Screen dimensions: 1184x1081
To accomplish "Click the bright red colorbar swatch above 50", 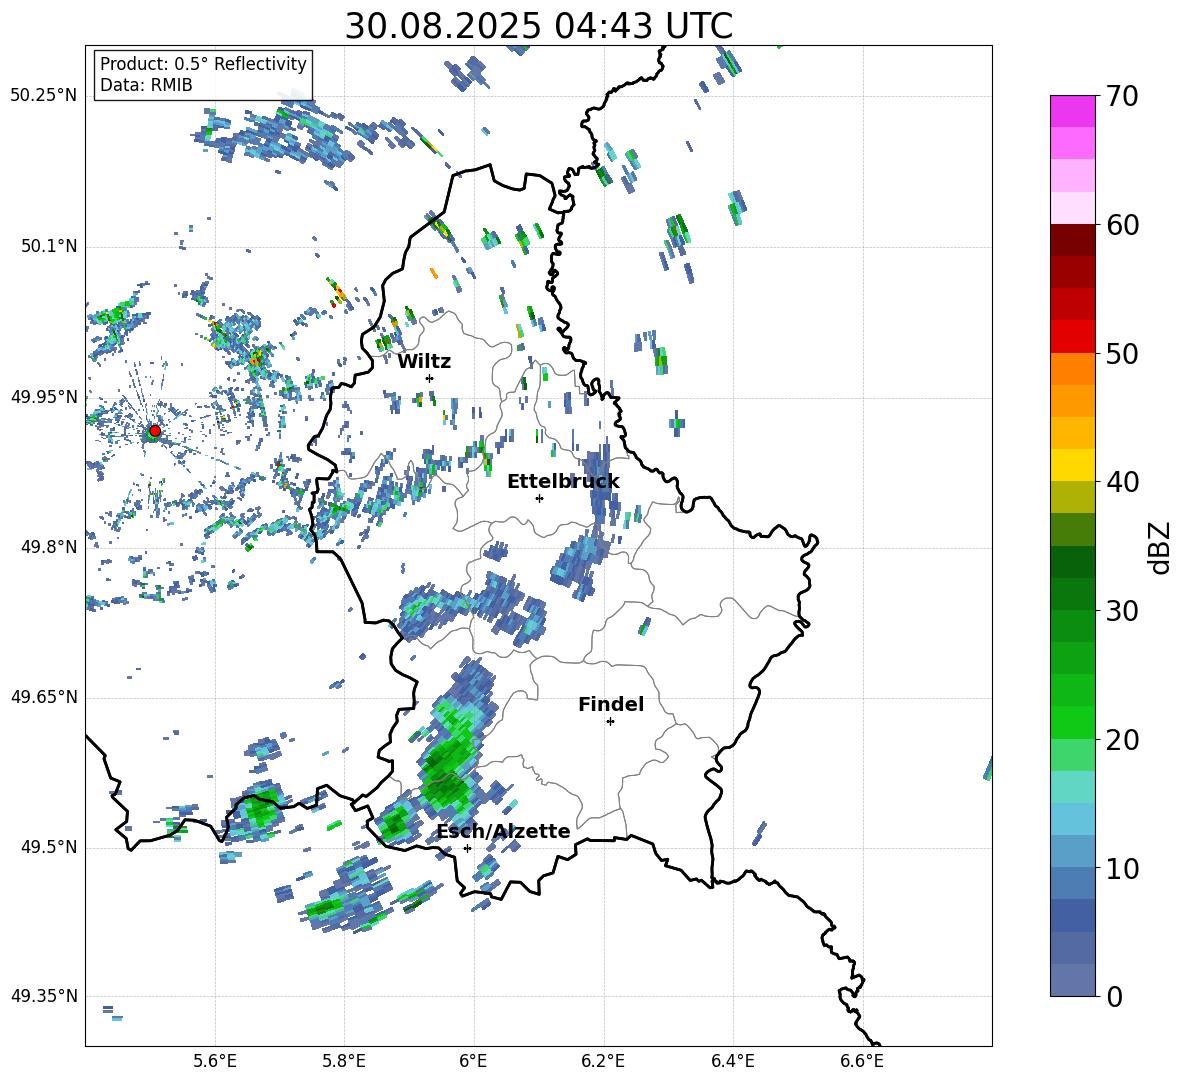I will click(x=1073, y=337).
